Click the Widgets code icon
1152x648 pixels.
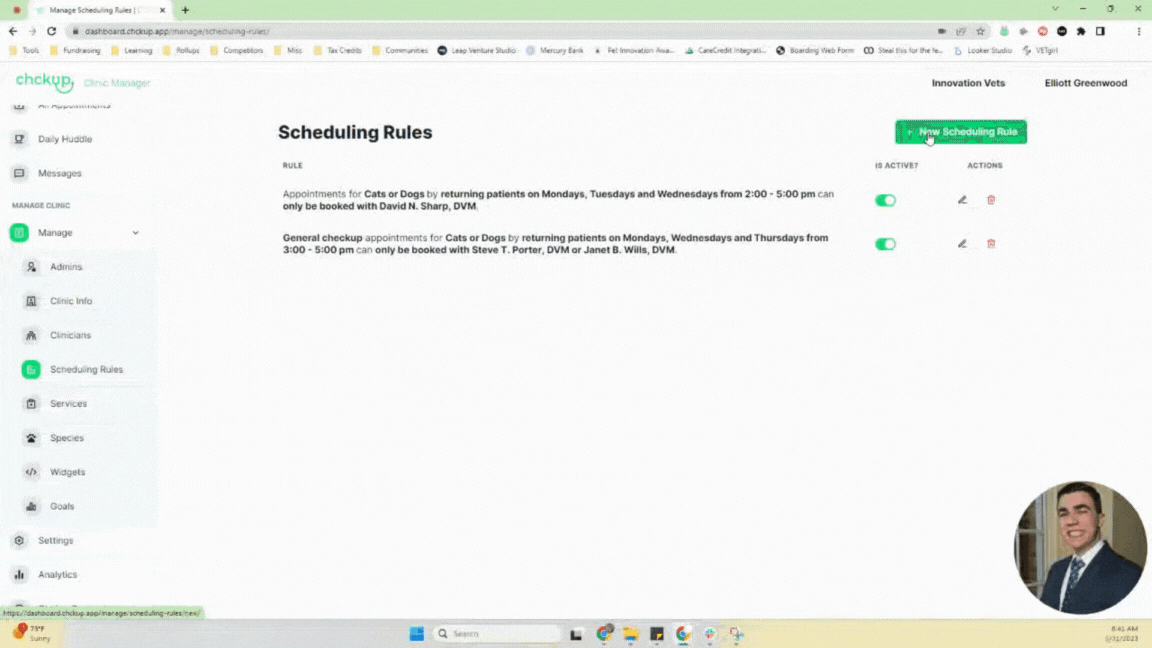(x=31, y=472)
